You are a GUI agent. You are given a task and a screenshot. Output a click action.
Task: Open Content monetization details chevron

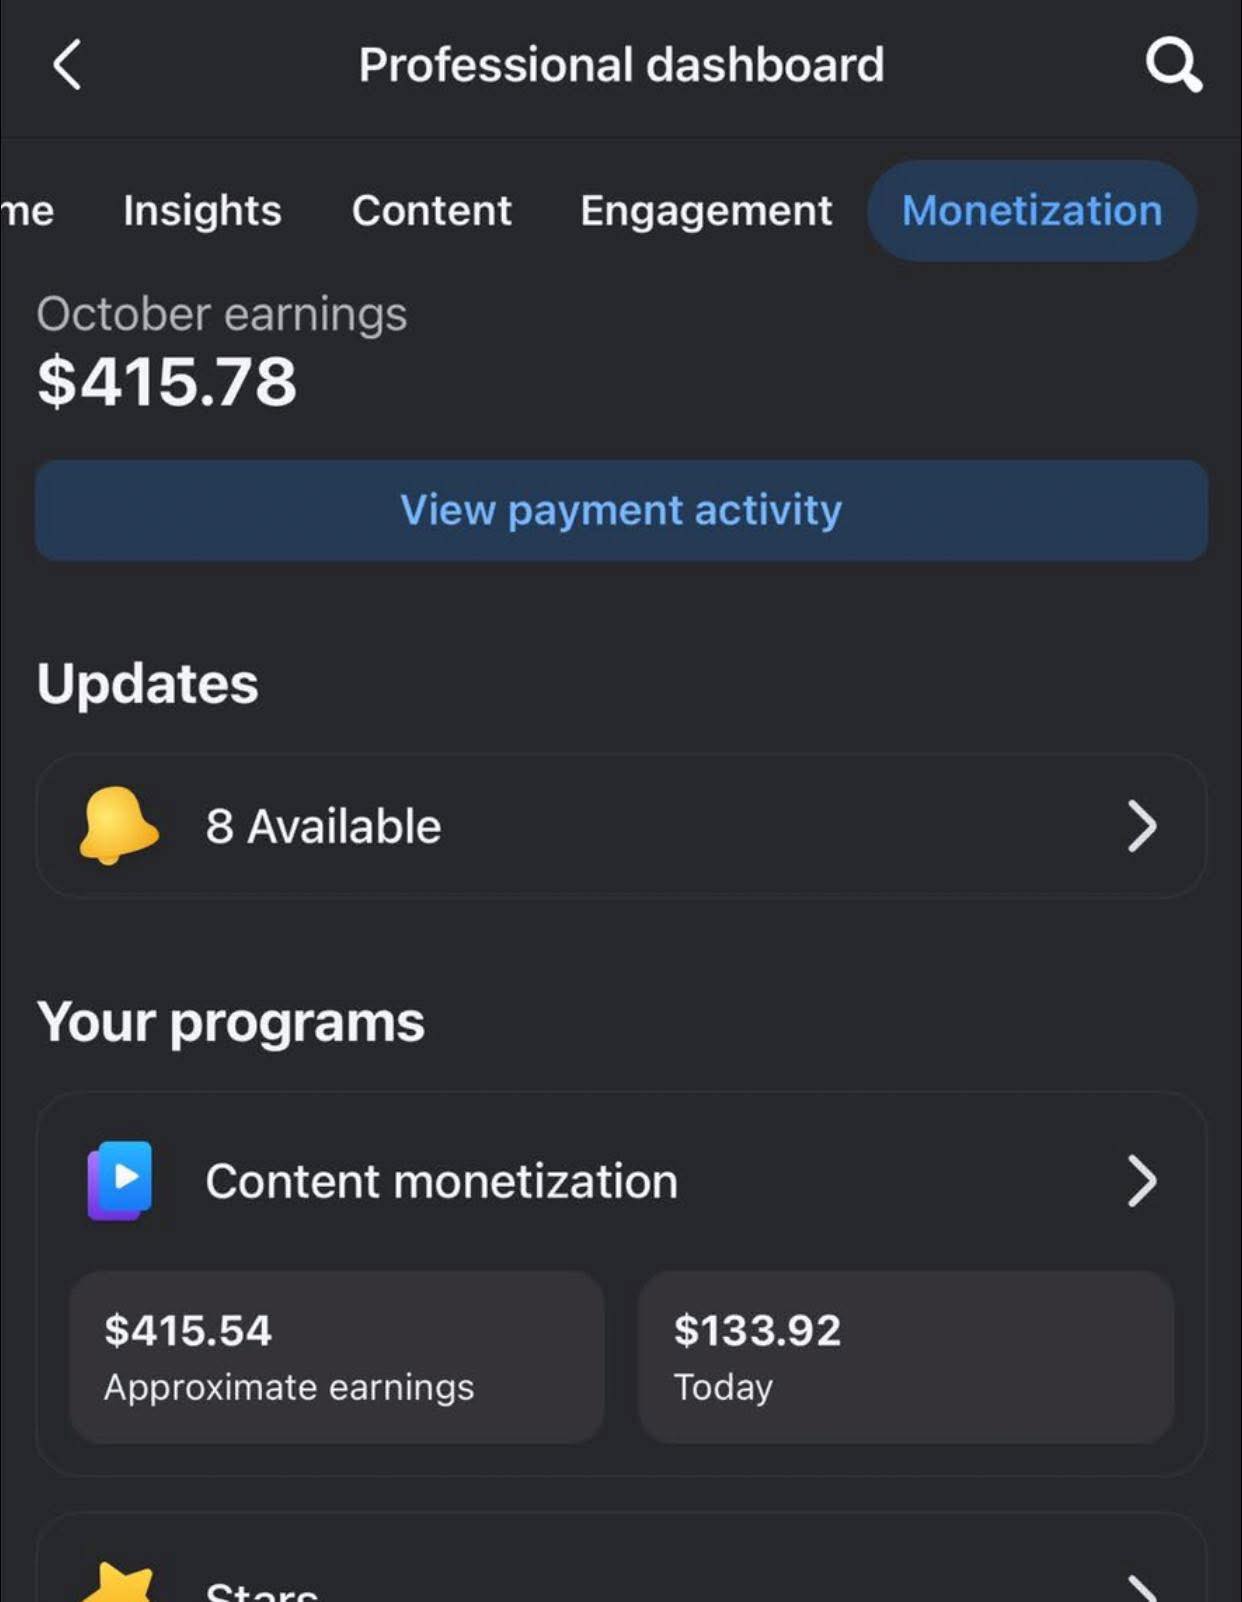coord(1142,1181)
